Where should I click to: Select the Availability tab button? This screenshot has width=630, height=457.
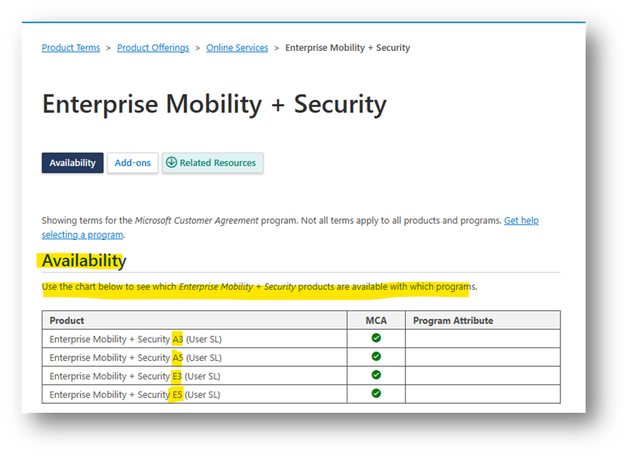[x=73, y=163]
